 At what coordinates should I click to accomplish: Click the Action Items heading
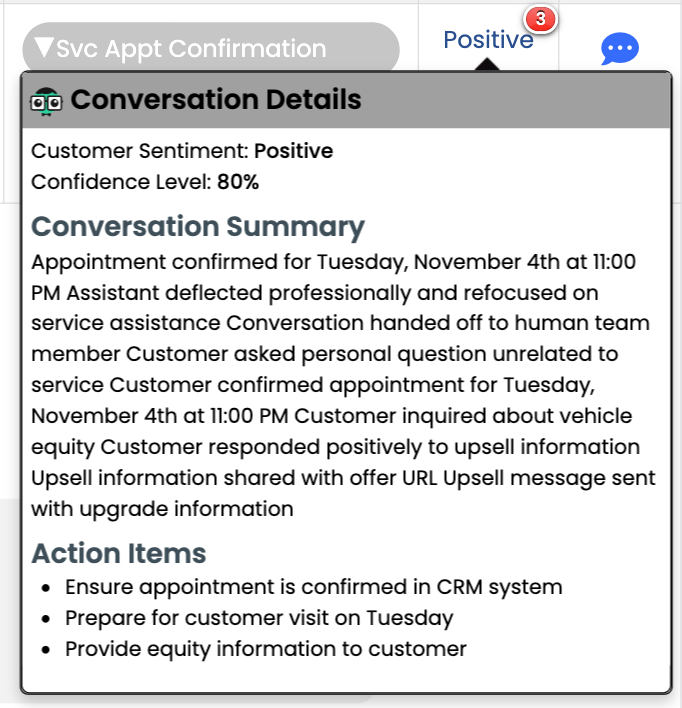click(x=119, y=553)
